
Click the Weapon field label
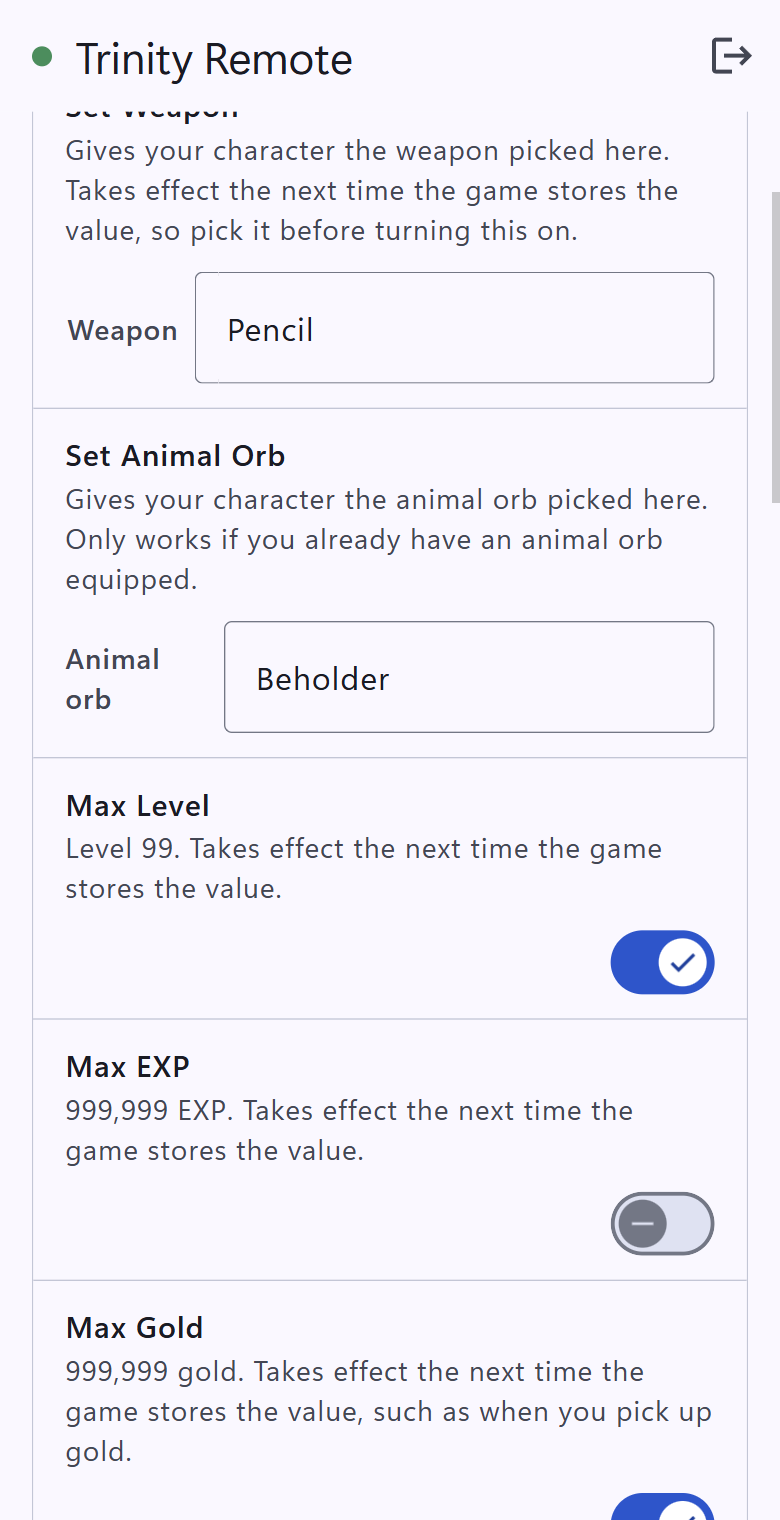(122, 331)
